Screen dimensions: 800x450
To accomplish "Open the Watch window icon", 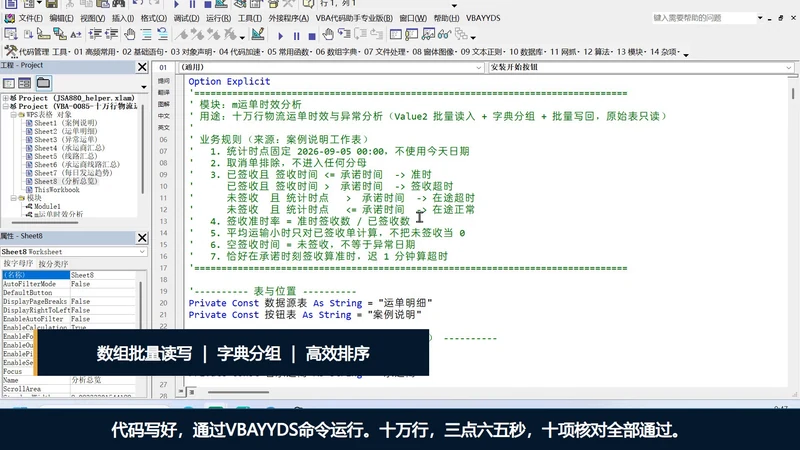I will (x=428, y=34).
